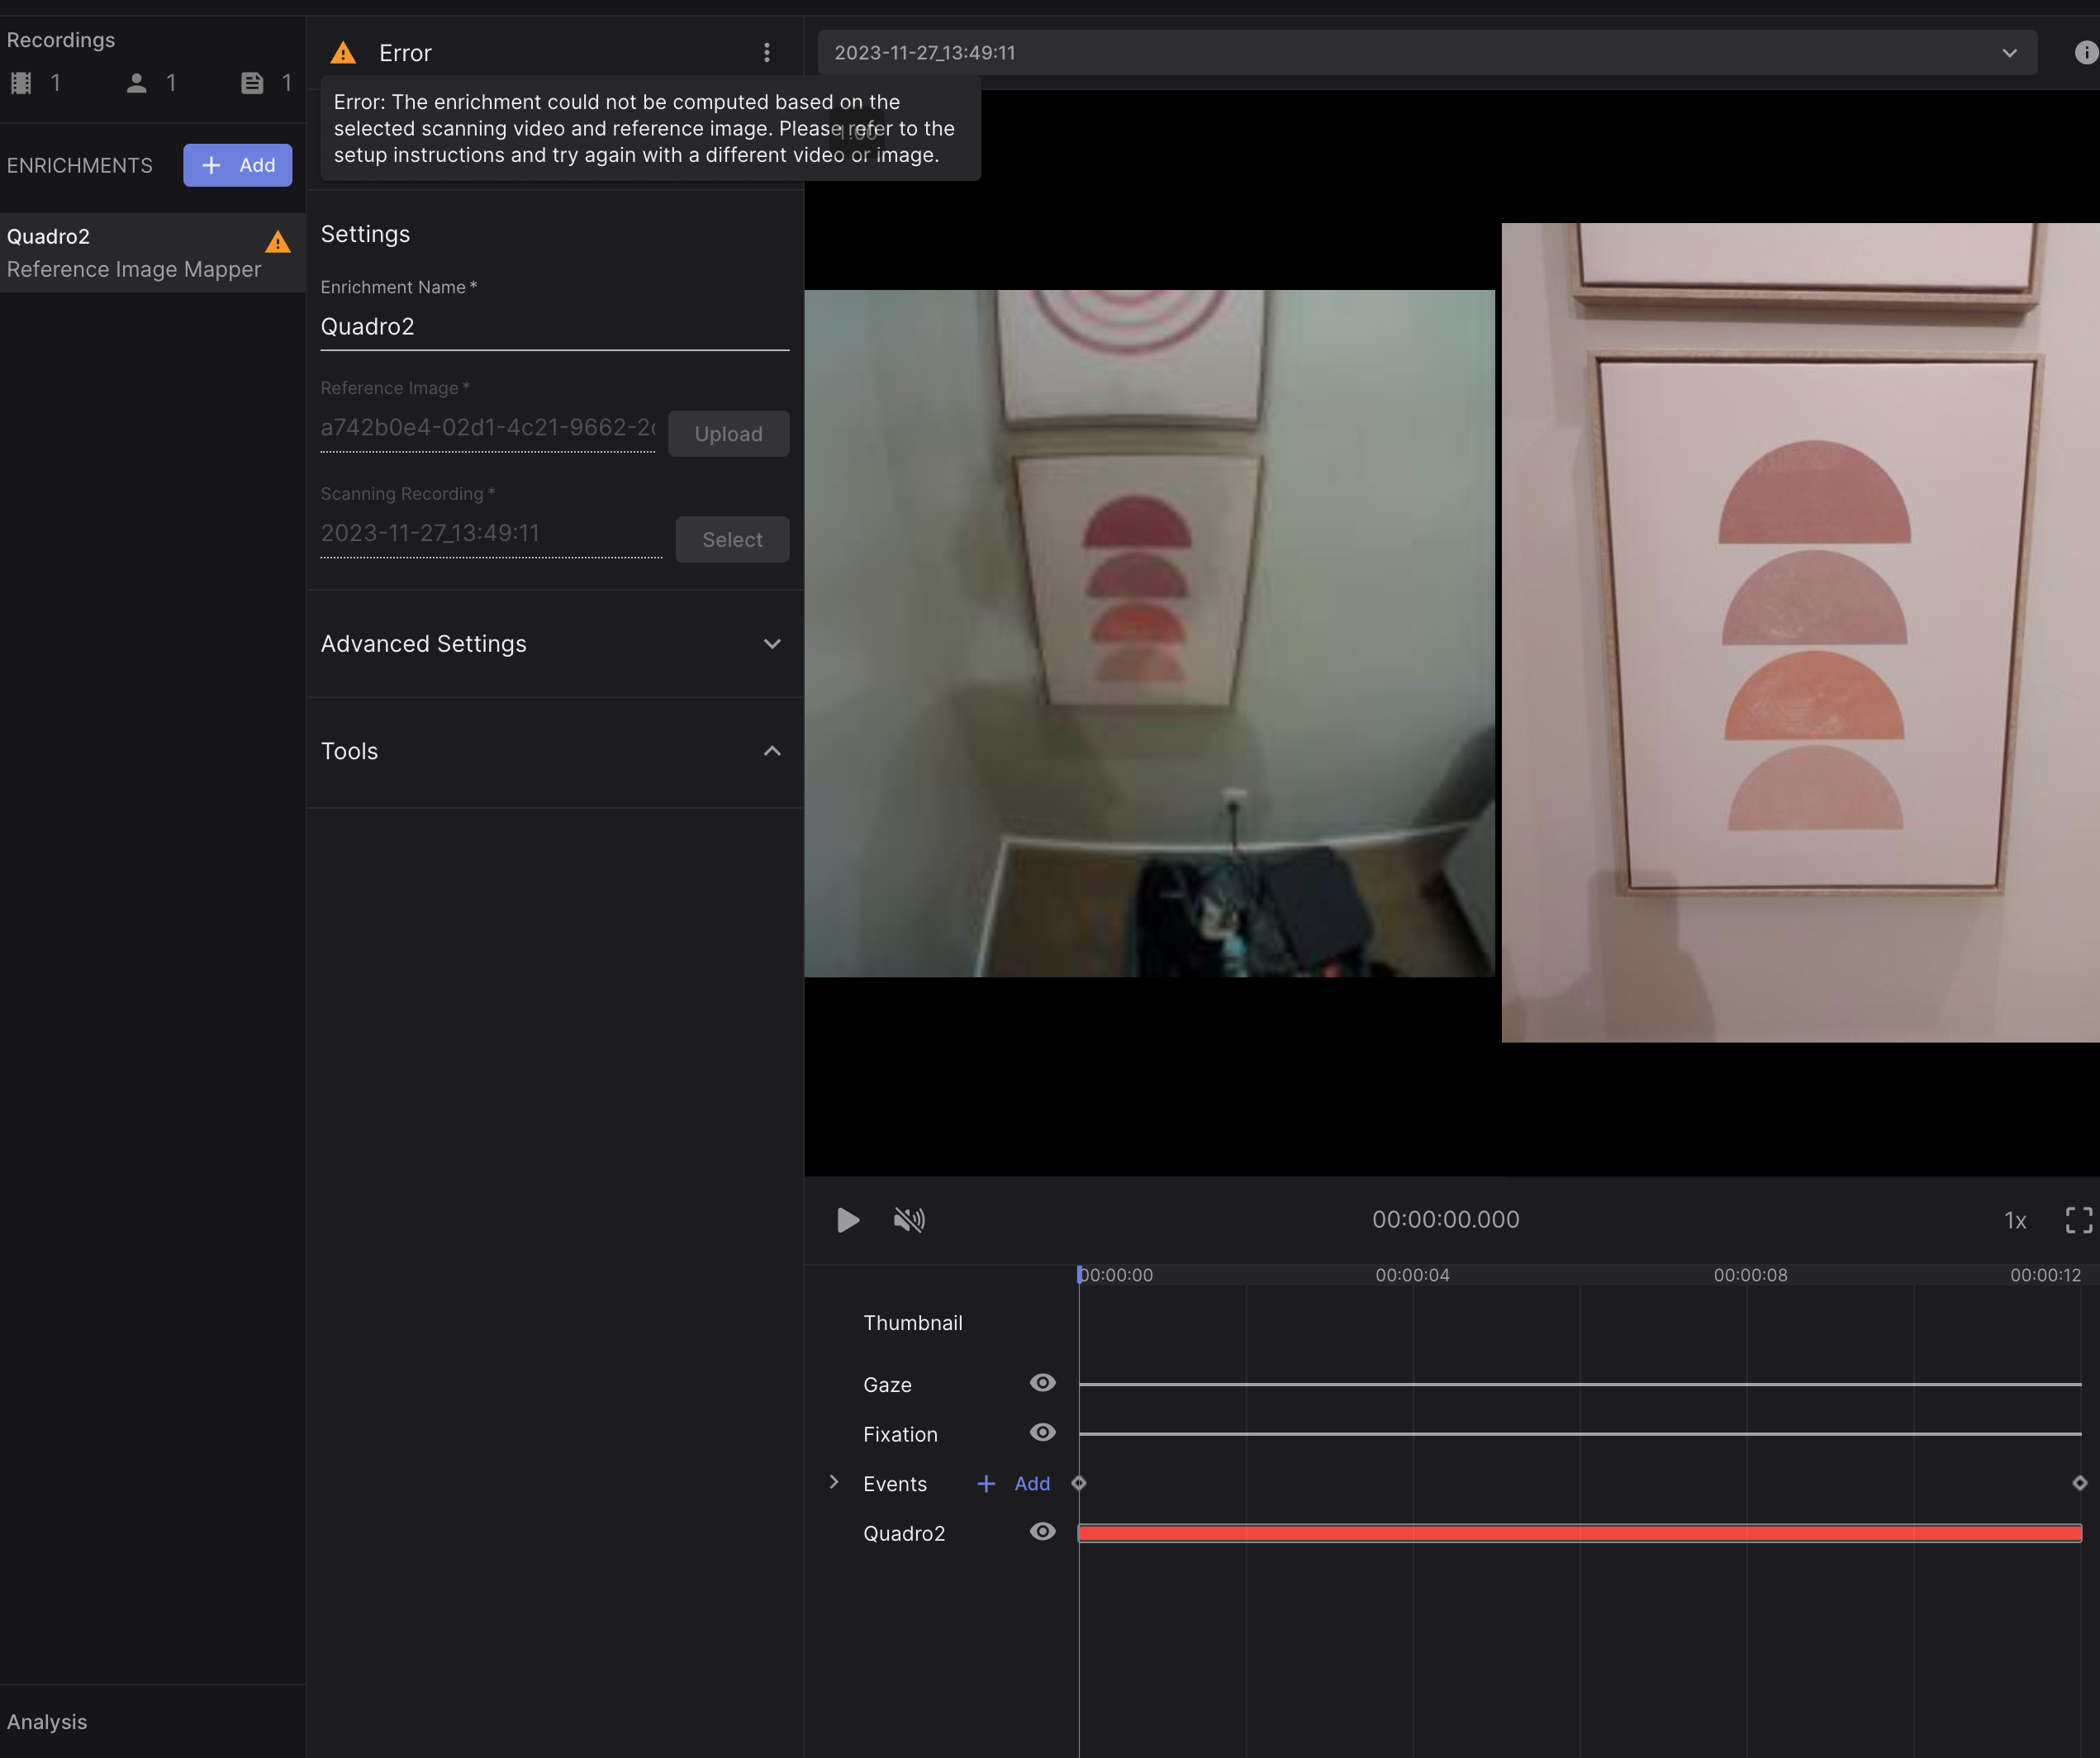2100x1758 pixels.
Task: Click the Upload reference image button
Action: 728,434
